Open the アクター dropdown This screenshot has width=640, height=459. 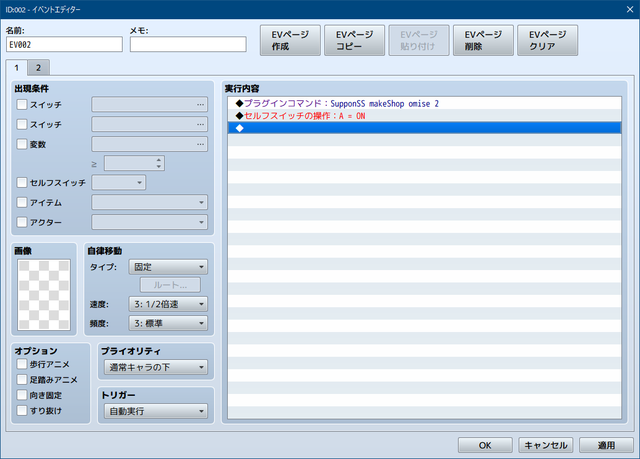[149, 222]
